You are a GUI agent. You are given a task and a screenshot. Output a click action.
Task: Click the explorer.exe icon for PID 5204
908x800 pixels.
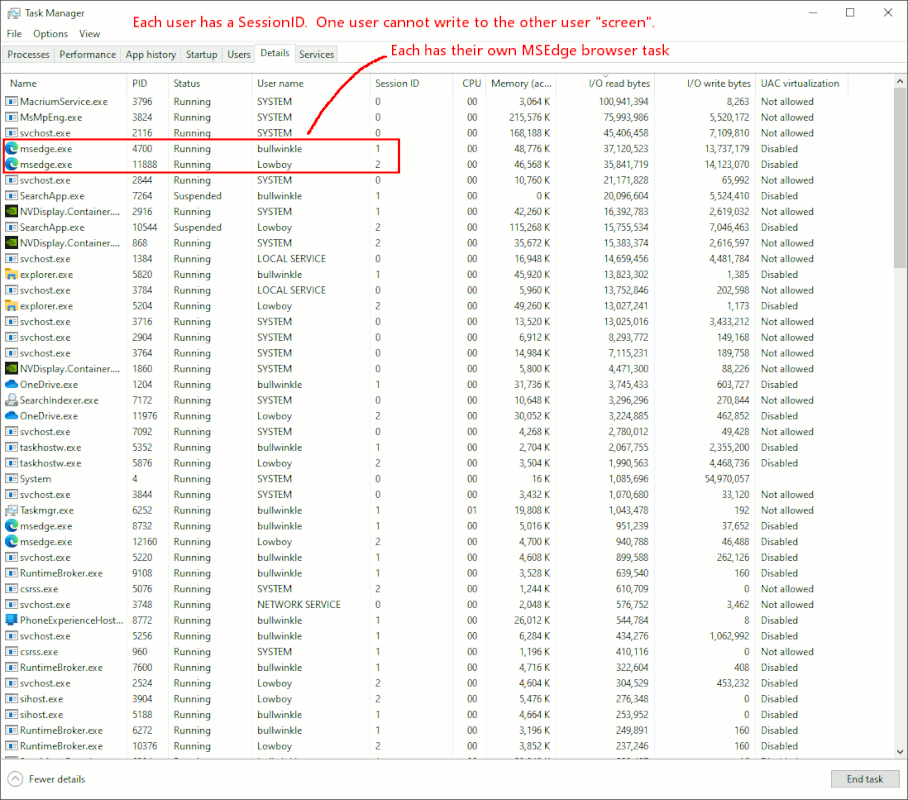click(11, 306)
